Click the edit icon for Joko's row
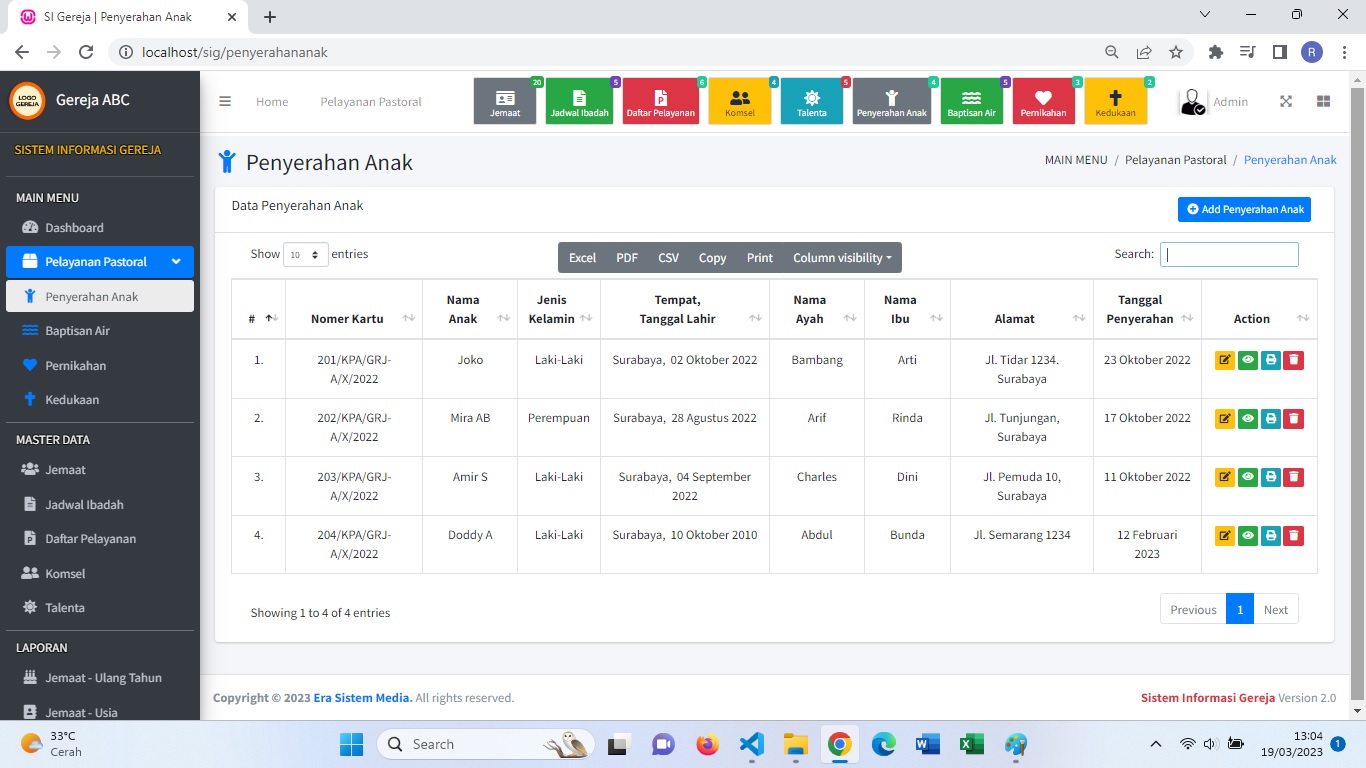Viewport: 1366px width, 768px height. pos(1225,361)
